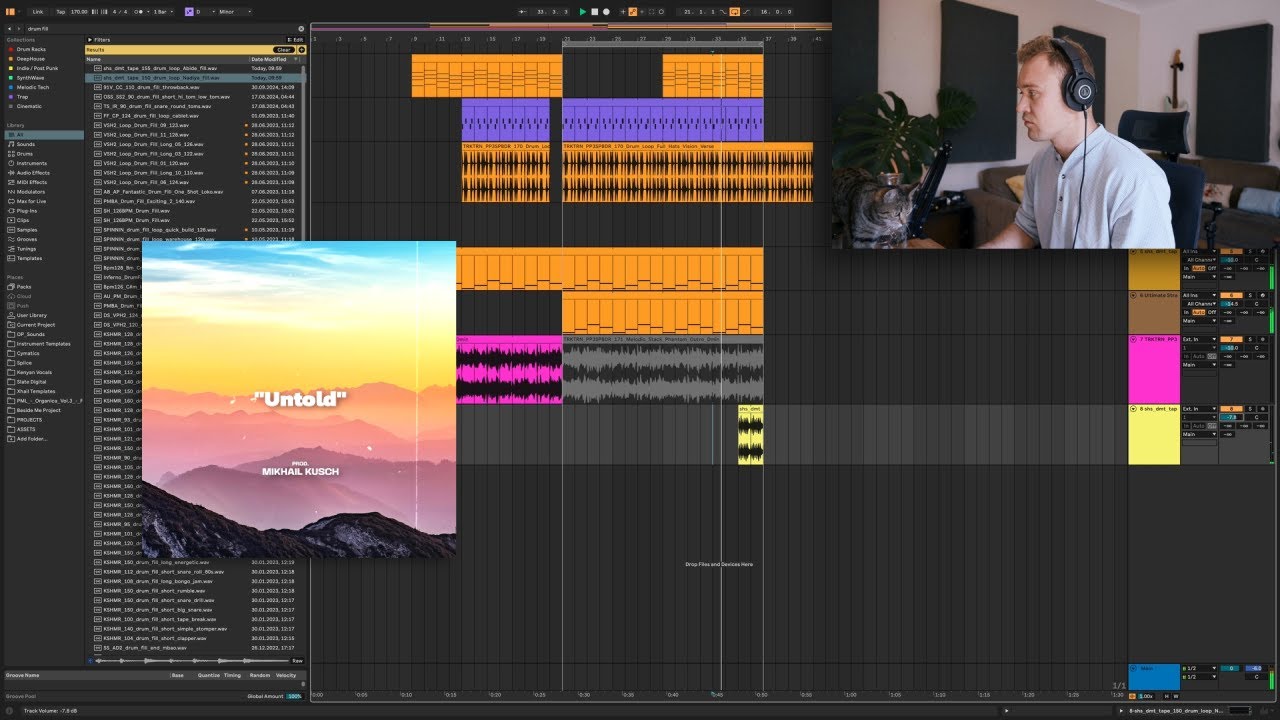Open track 8 Main output dropdown

click(1199, 434)
